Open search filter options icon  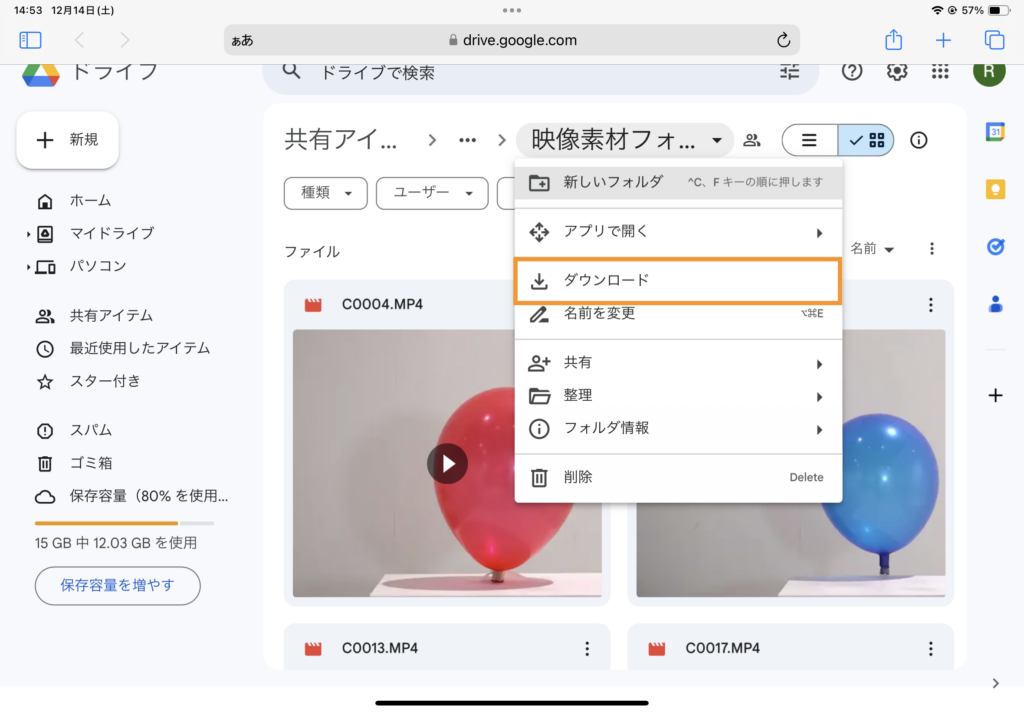coord(790,71)
